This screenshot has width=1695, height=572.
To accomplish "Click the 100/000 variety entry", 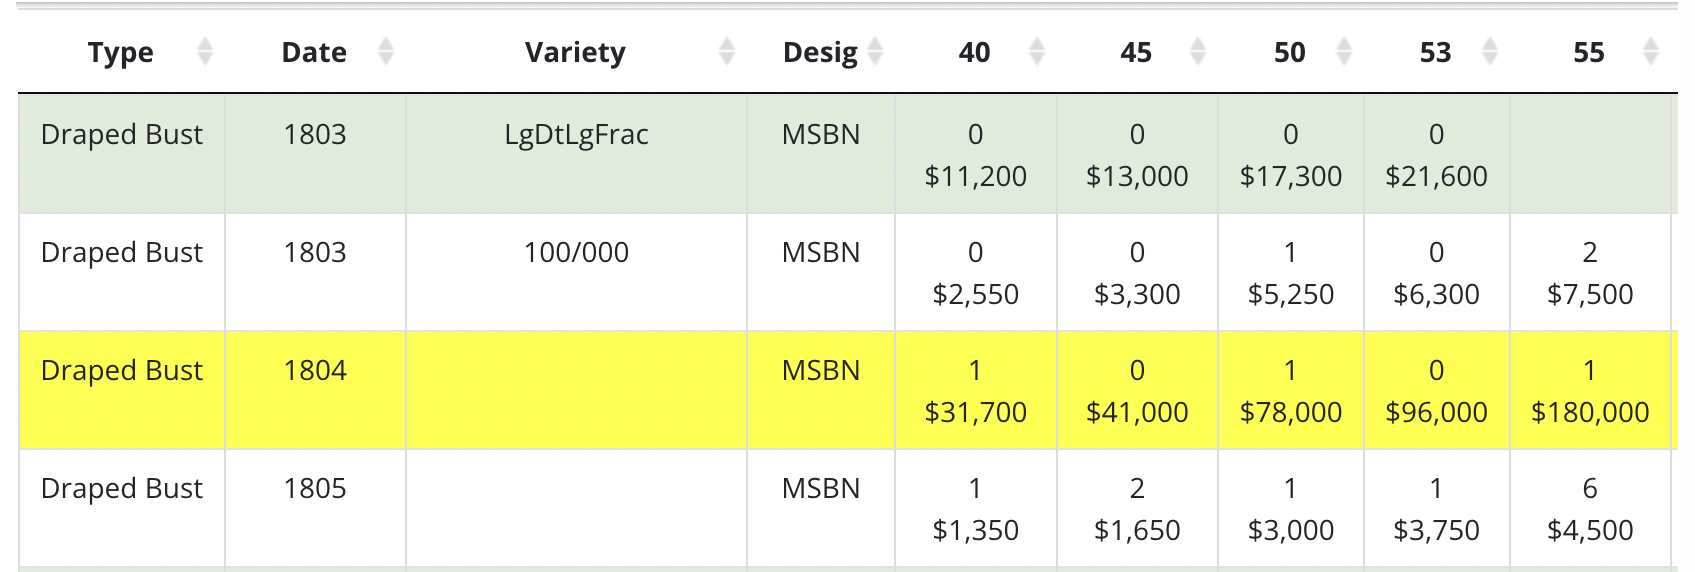I will [x=577, y=252].
